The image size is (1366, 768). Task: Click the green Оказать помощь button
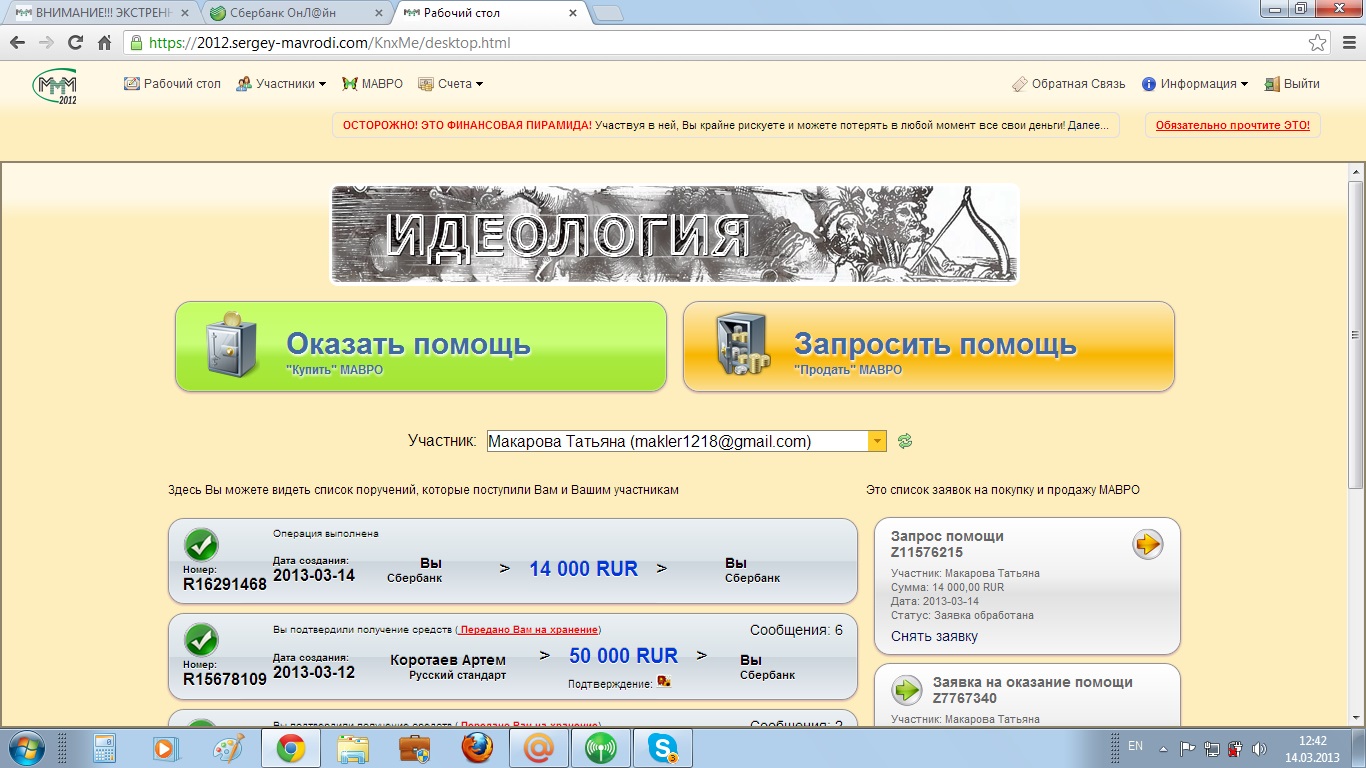click(x=421, y=347)
